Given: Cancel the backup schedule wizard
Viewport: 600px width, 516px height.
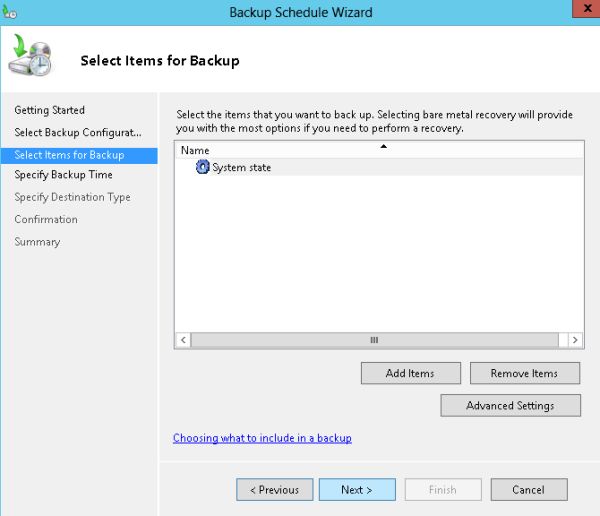Looking at the screenshot, I should pyautogui.click(x=529, y=490).
